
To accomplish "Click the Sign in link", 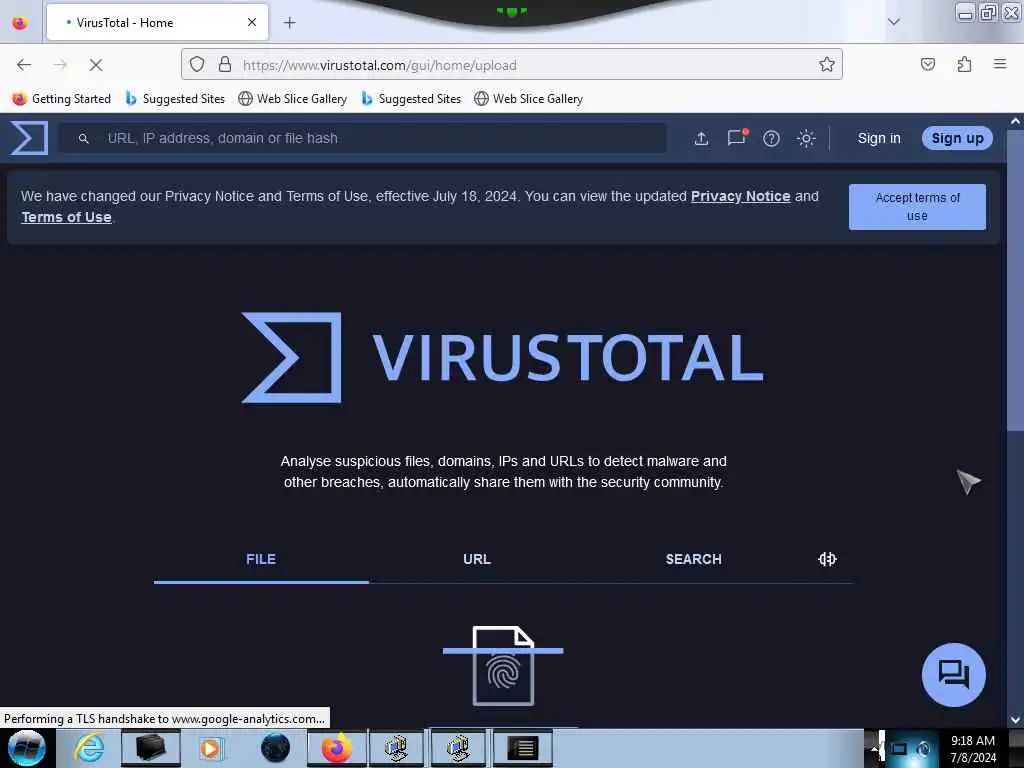I will [879, 138].
